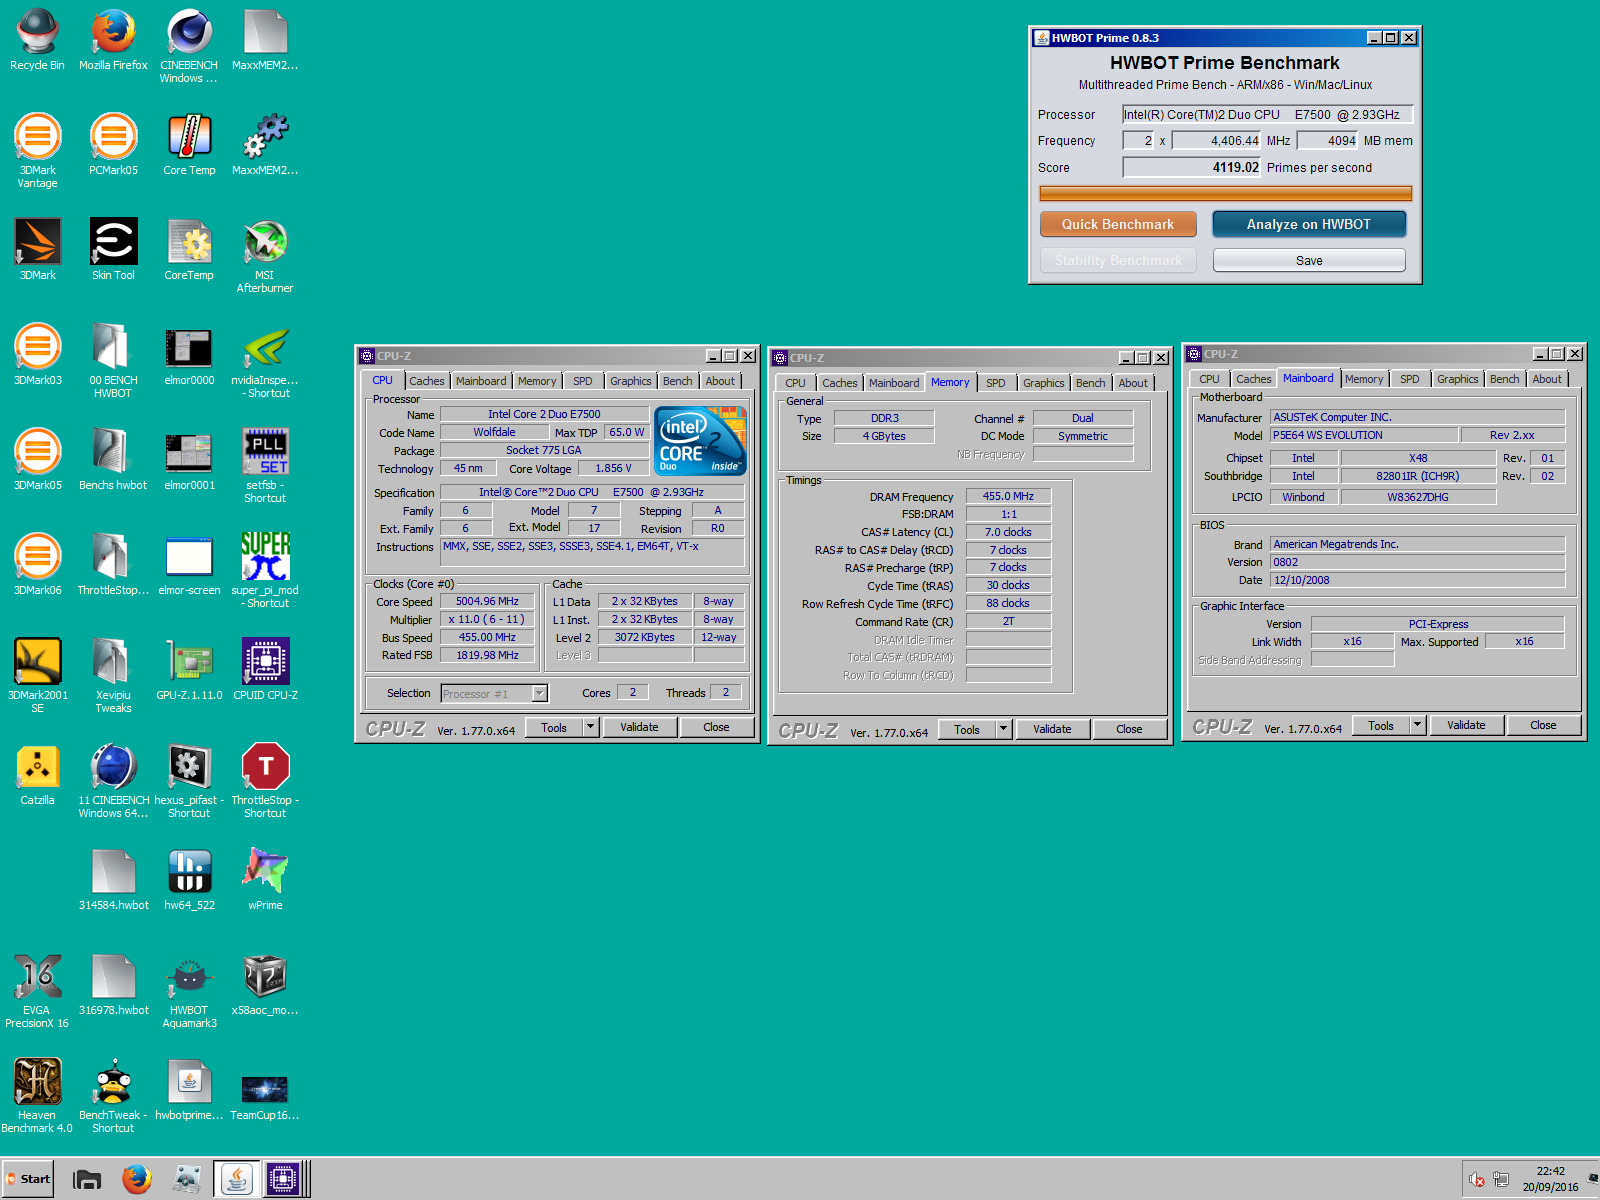Click Tools button in CPU-Z Mainboard window
The image size is (1600, 1200).
[x=1381, y=725]
